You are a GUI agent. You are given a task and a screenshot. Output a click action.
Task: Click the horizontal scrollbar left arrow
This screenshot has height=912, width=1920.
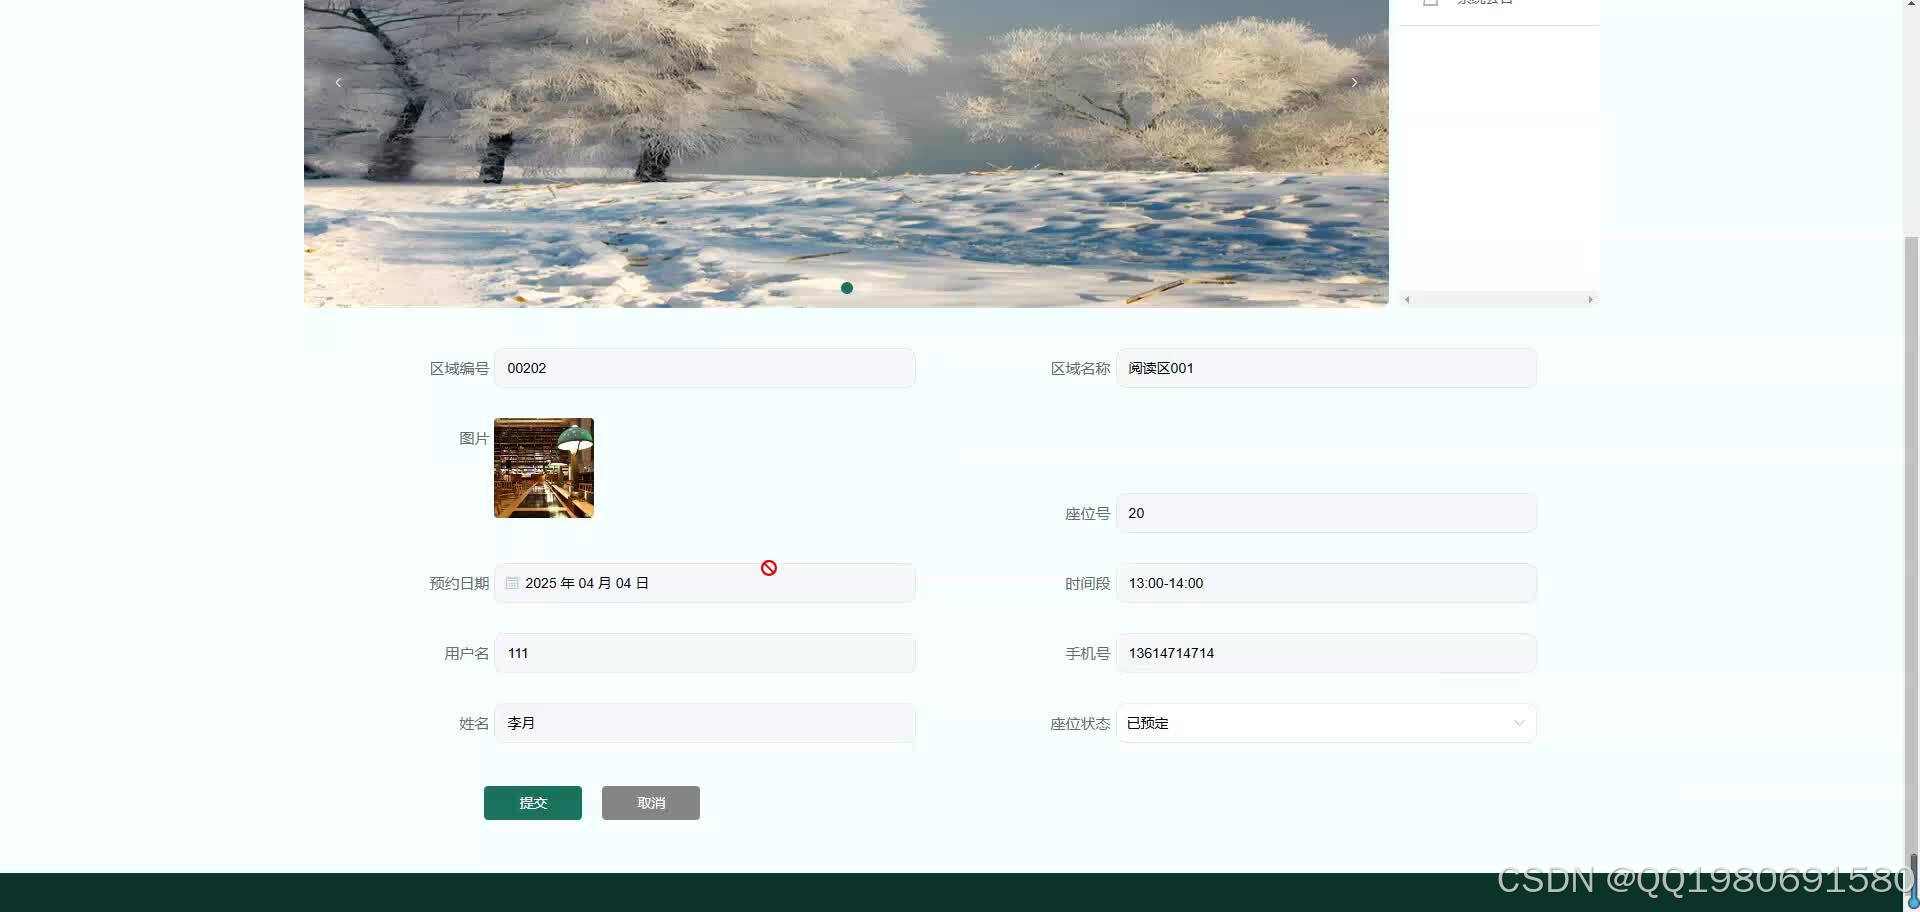click(x=1407, y=299)
